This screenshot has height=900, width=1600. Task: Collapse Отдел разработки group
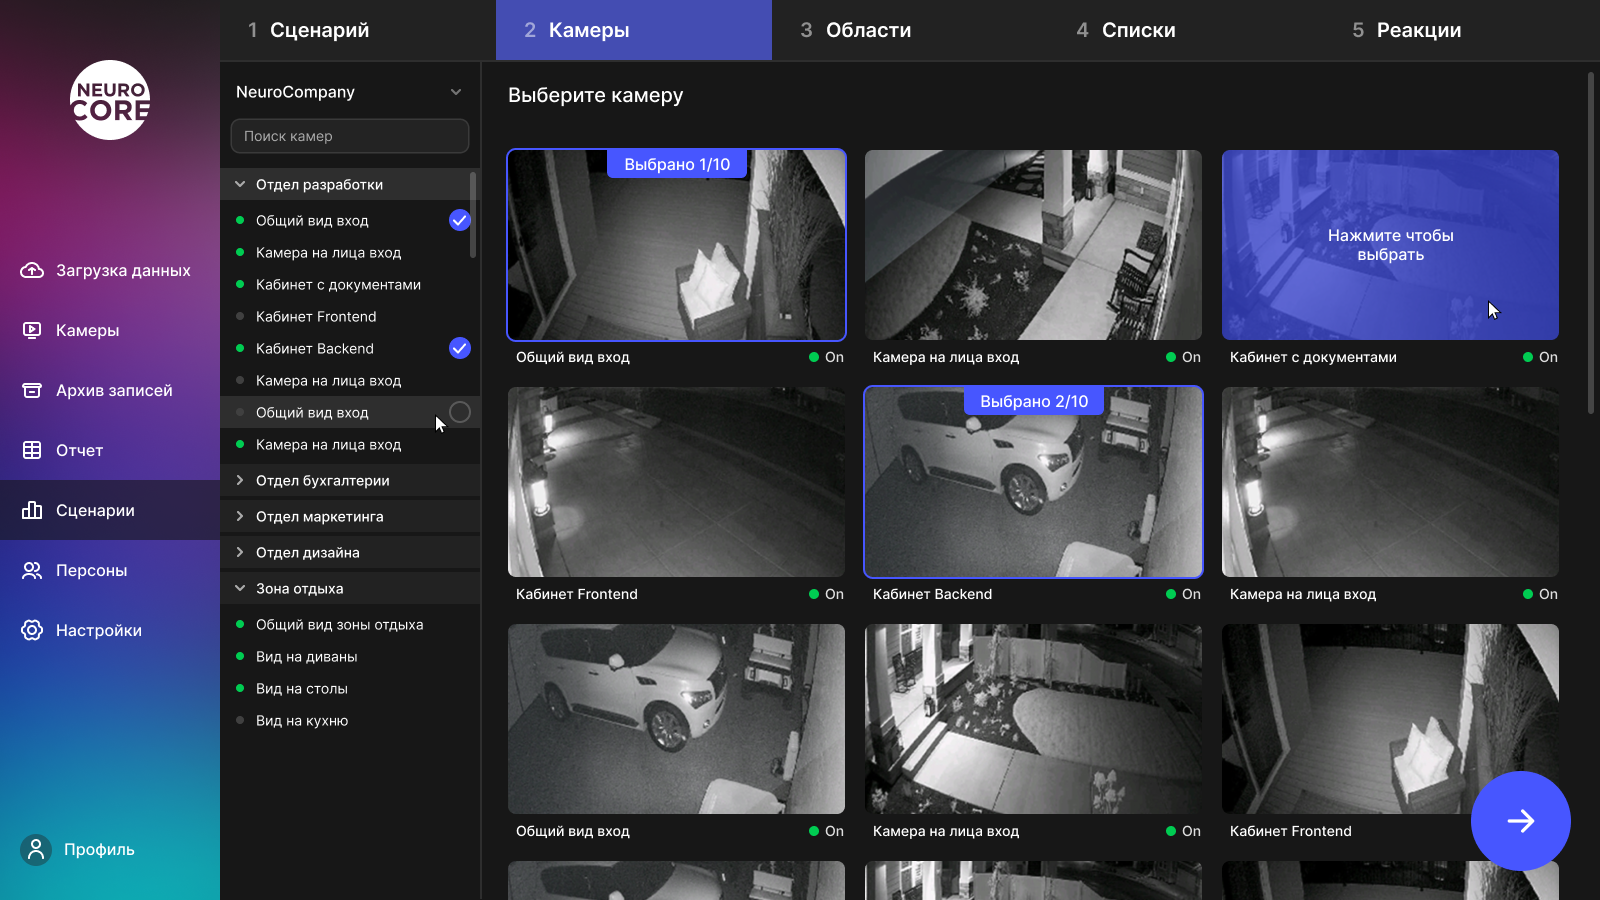click(350, 184)
